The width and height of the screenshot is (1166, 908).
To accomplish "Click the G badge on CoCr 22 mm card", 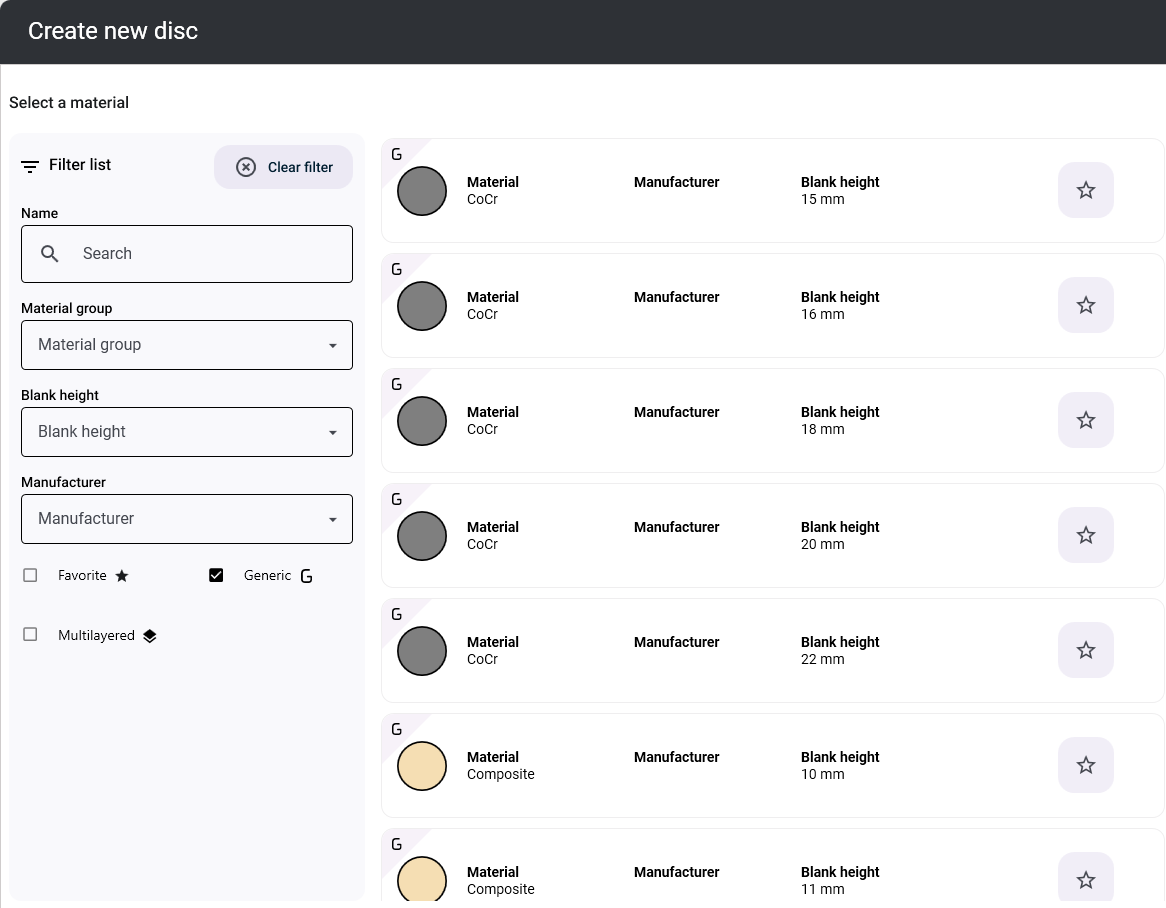I will click(x=396, y=614).
